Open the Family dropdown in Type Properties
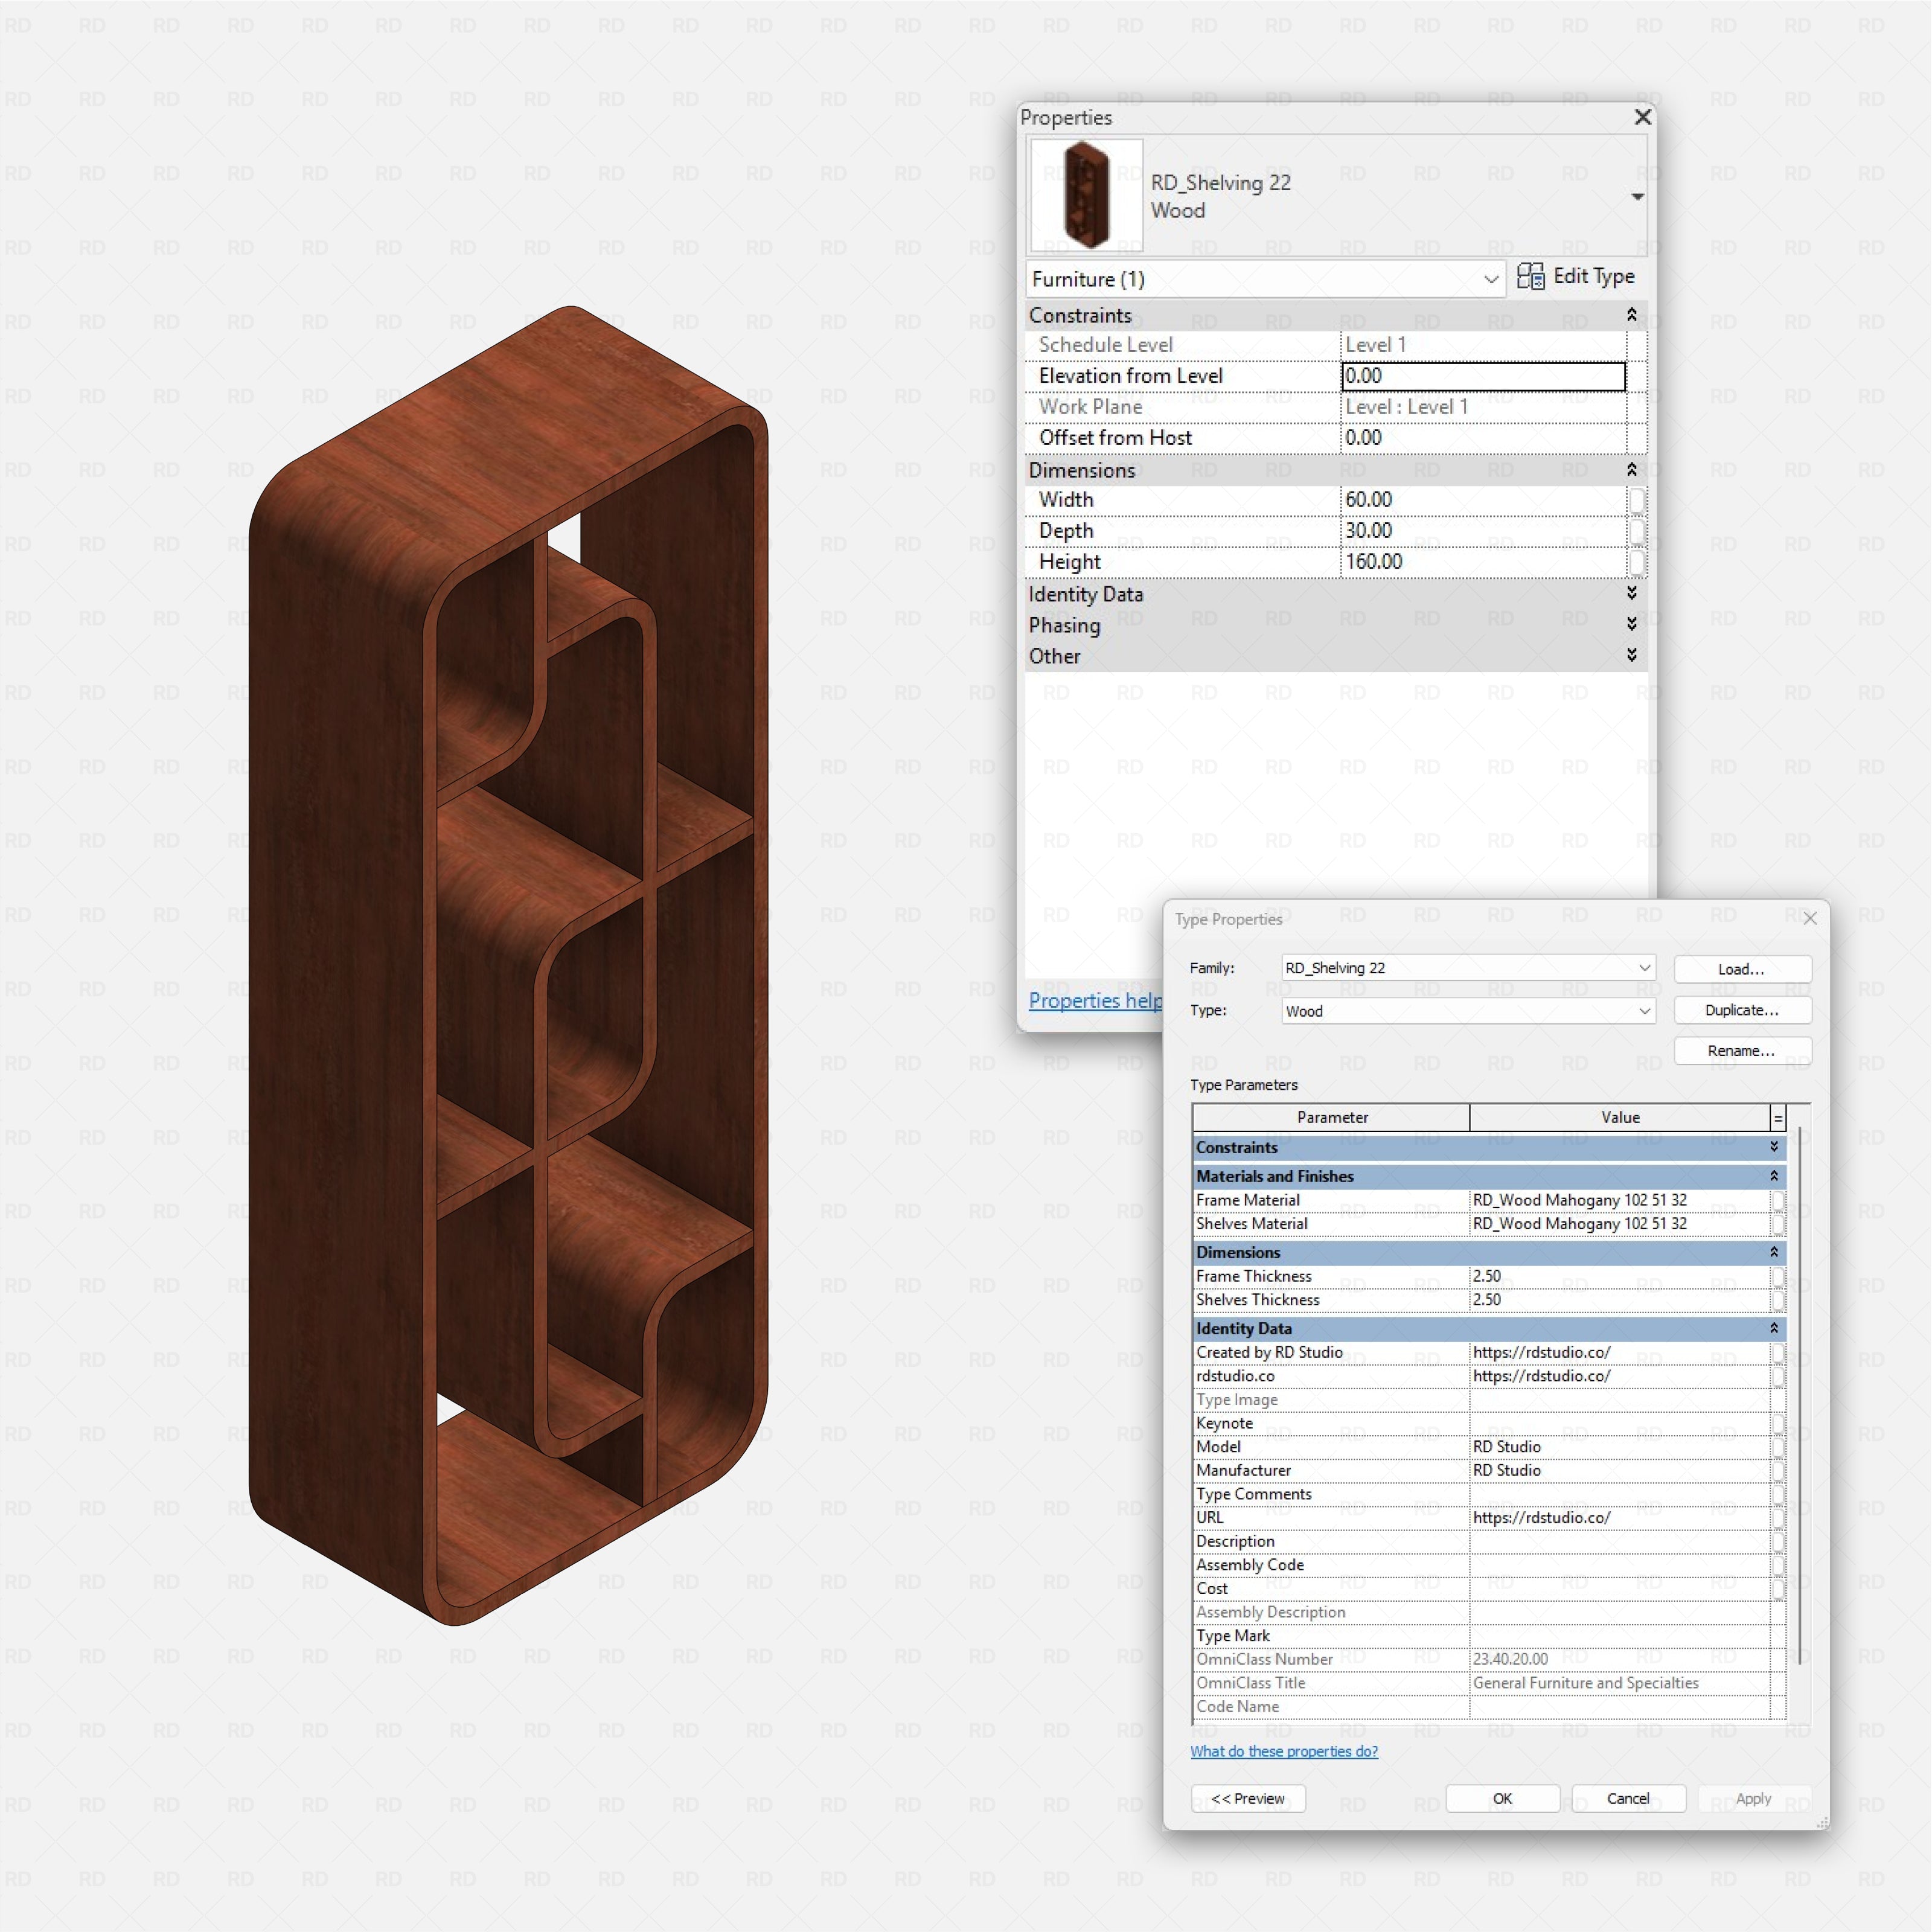The image size is (1932, 1932). point(1468,968)
